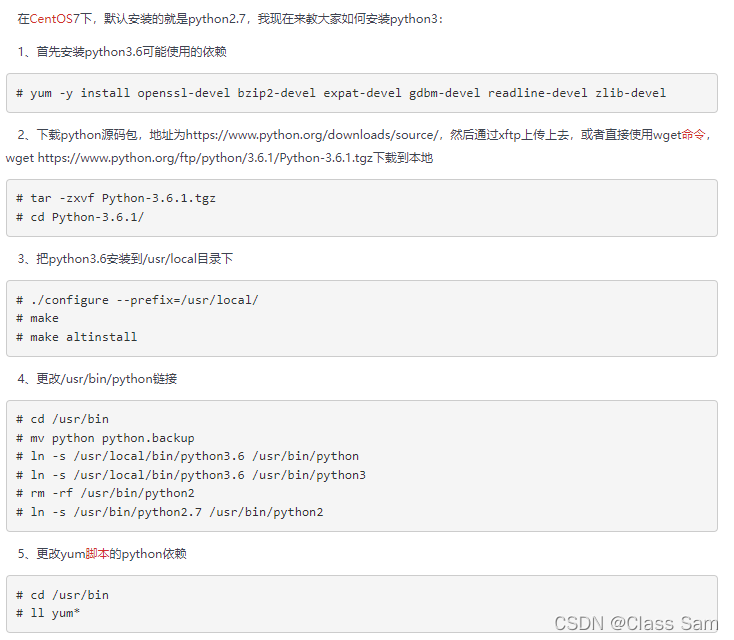Click the tar -zxvf Python-3.6.1.tgz line
Screen dimensions: 734x640
116,199
